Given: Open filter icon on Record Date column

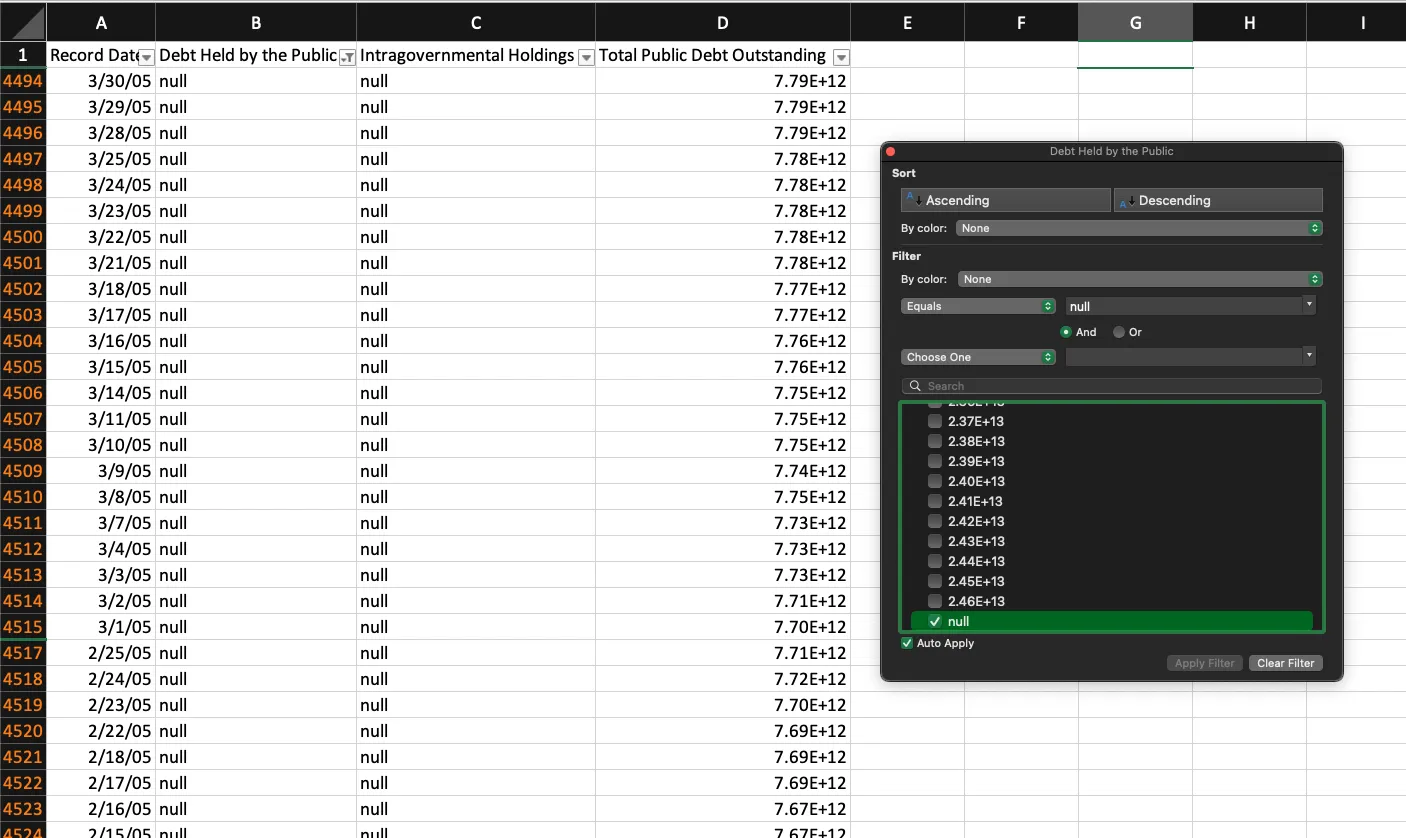Looking at the screenshot, I should [x=146, y=58].
